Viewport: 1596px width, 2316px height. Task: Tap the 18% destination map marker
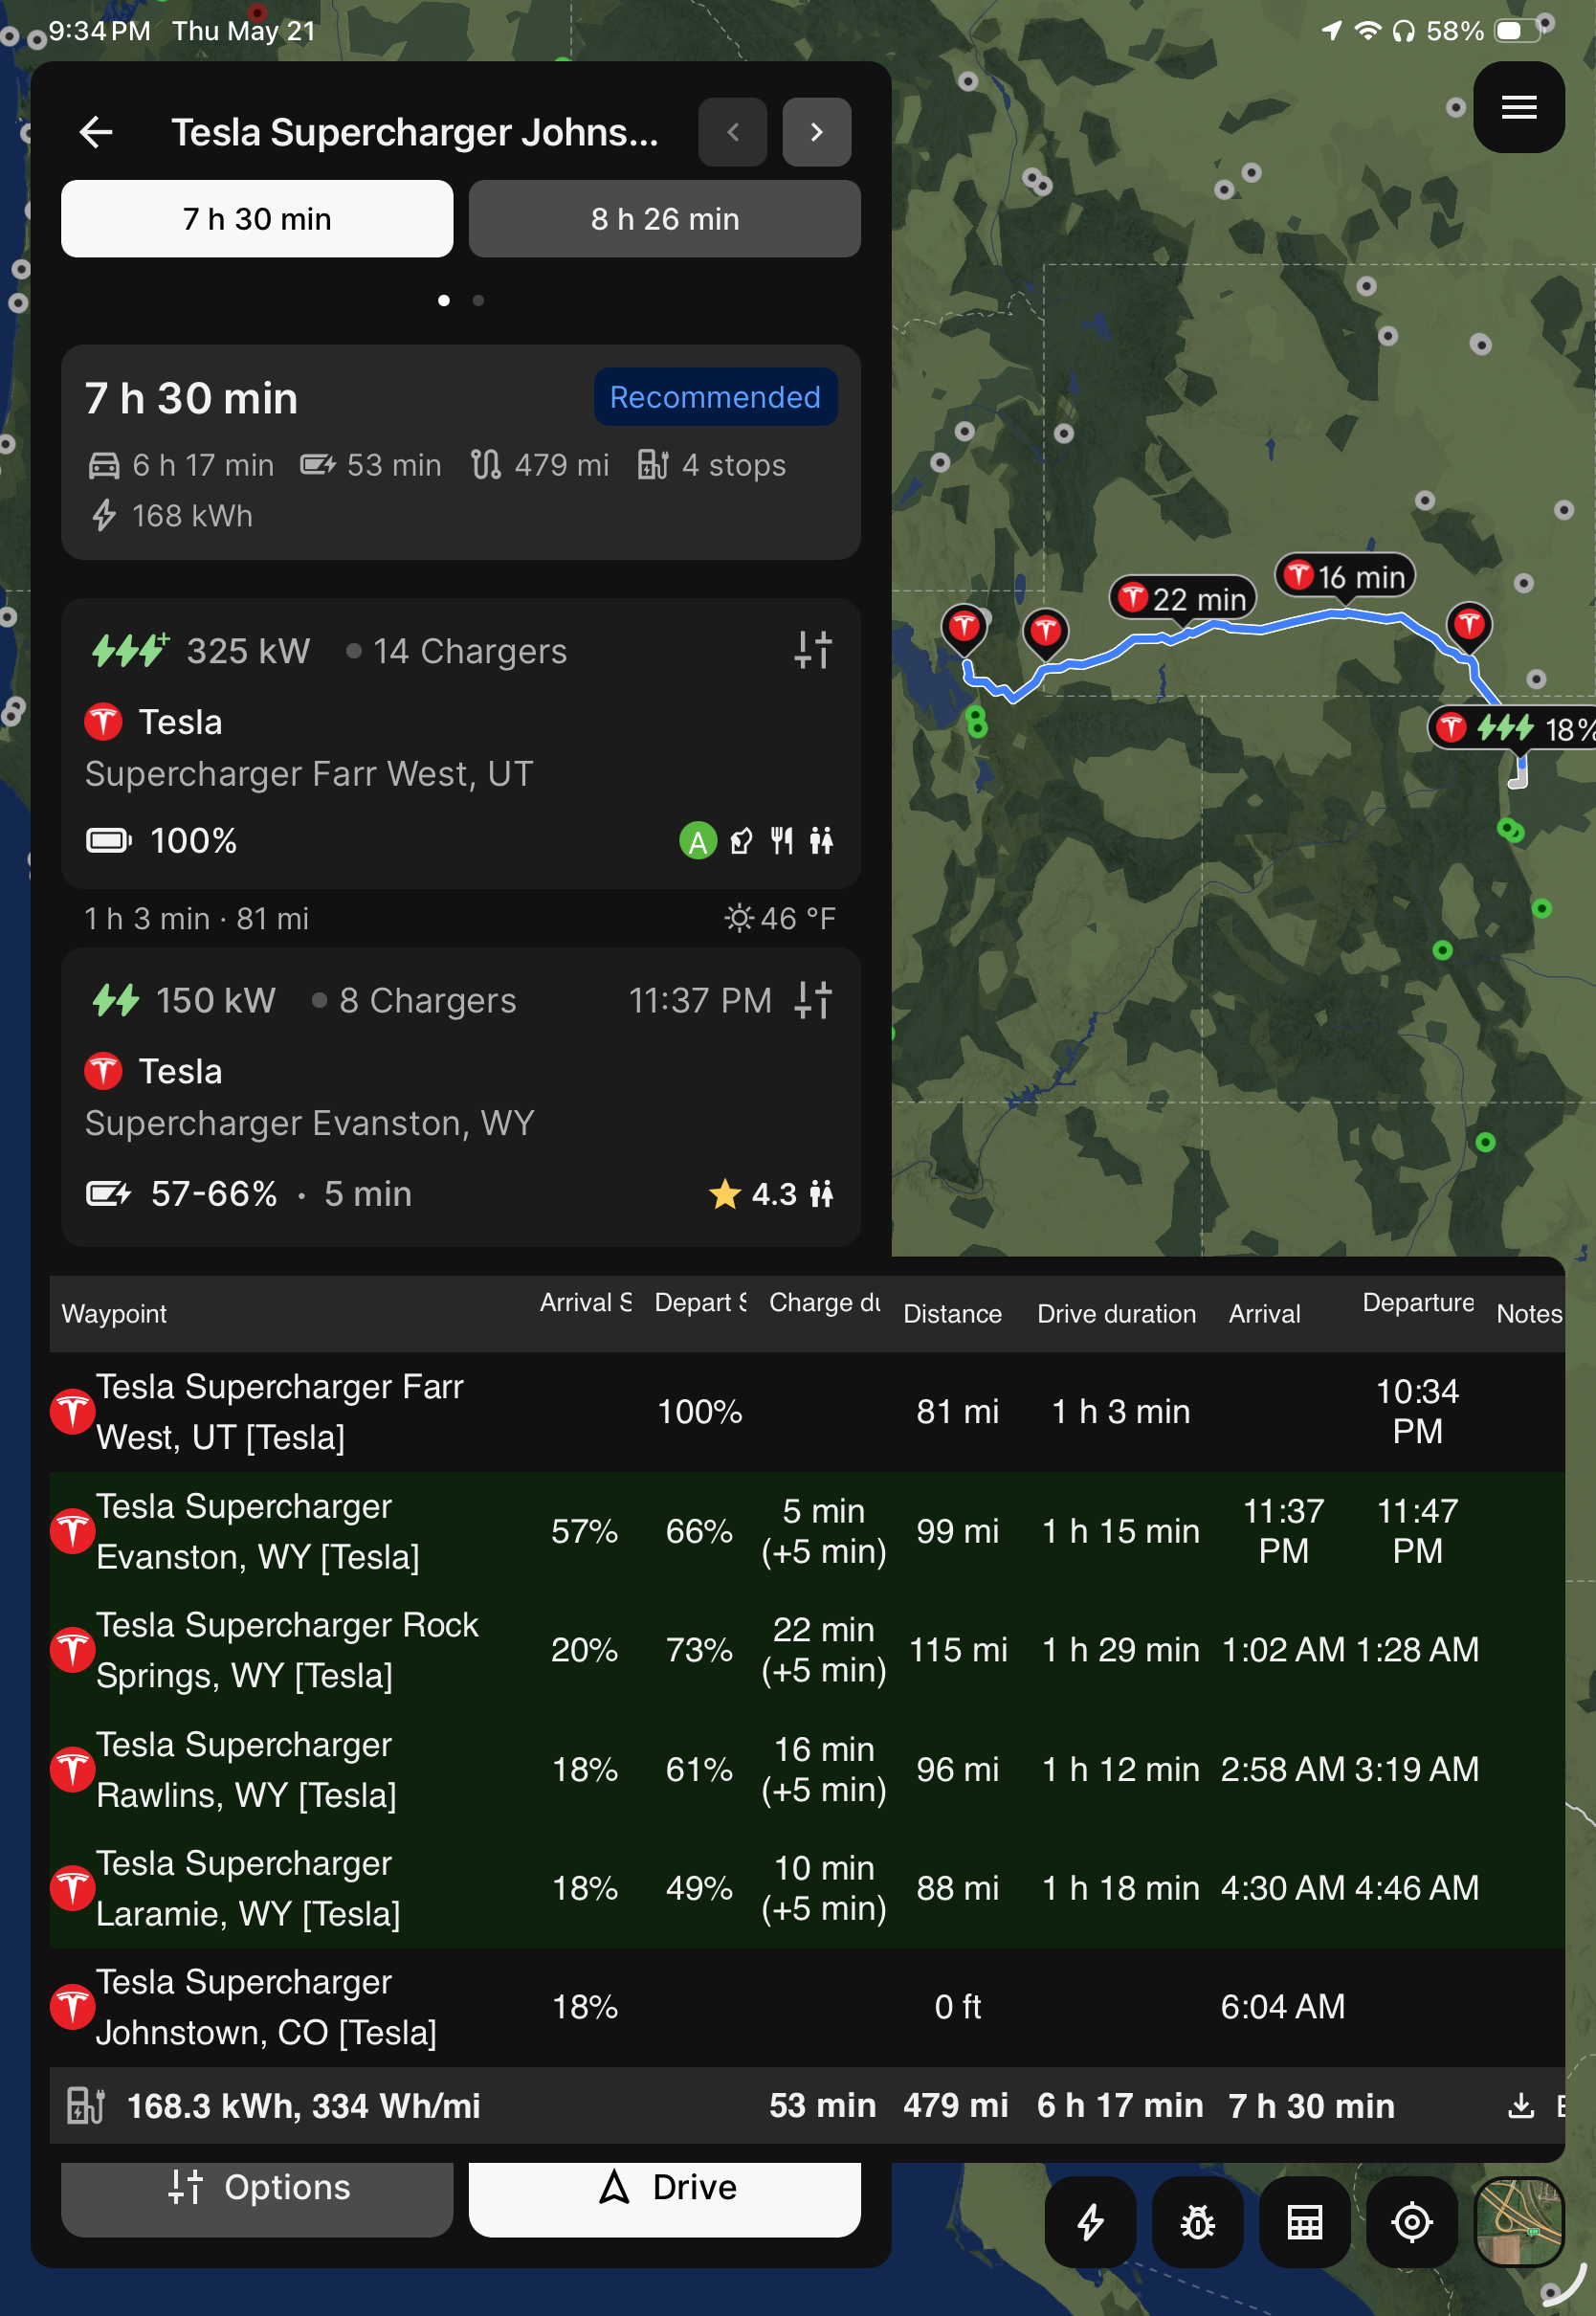tap(1513, 729)
